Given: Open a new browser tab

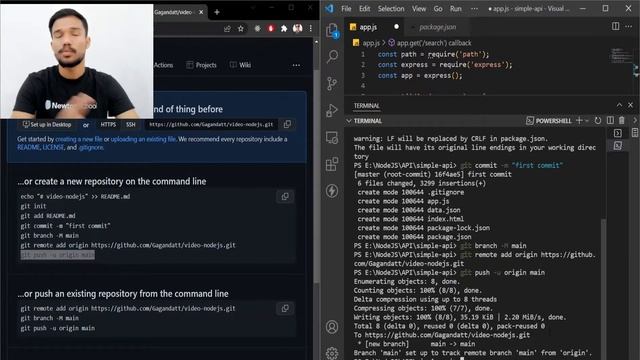Looking at the screenshot, I should [x=217, y=12].
